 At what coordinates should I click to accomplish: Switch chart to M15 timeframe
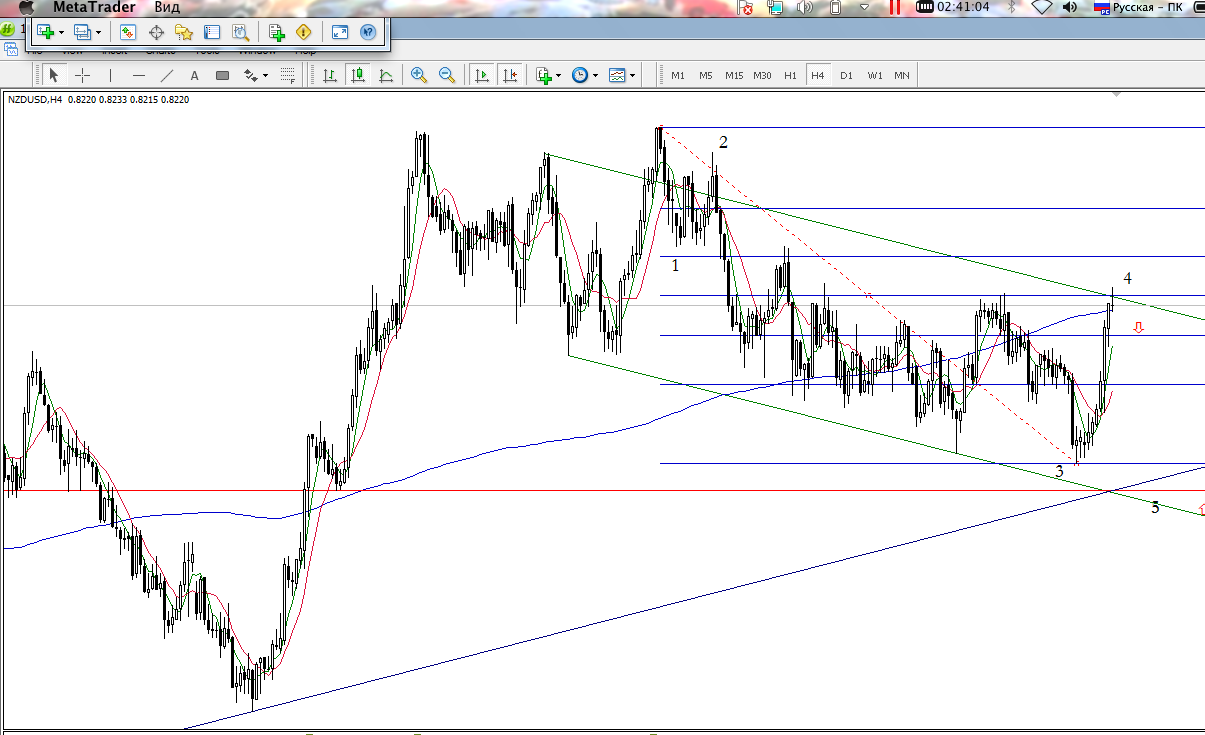coord(734,75)
